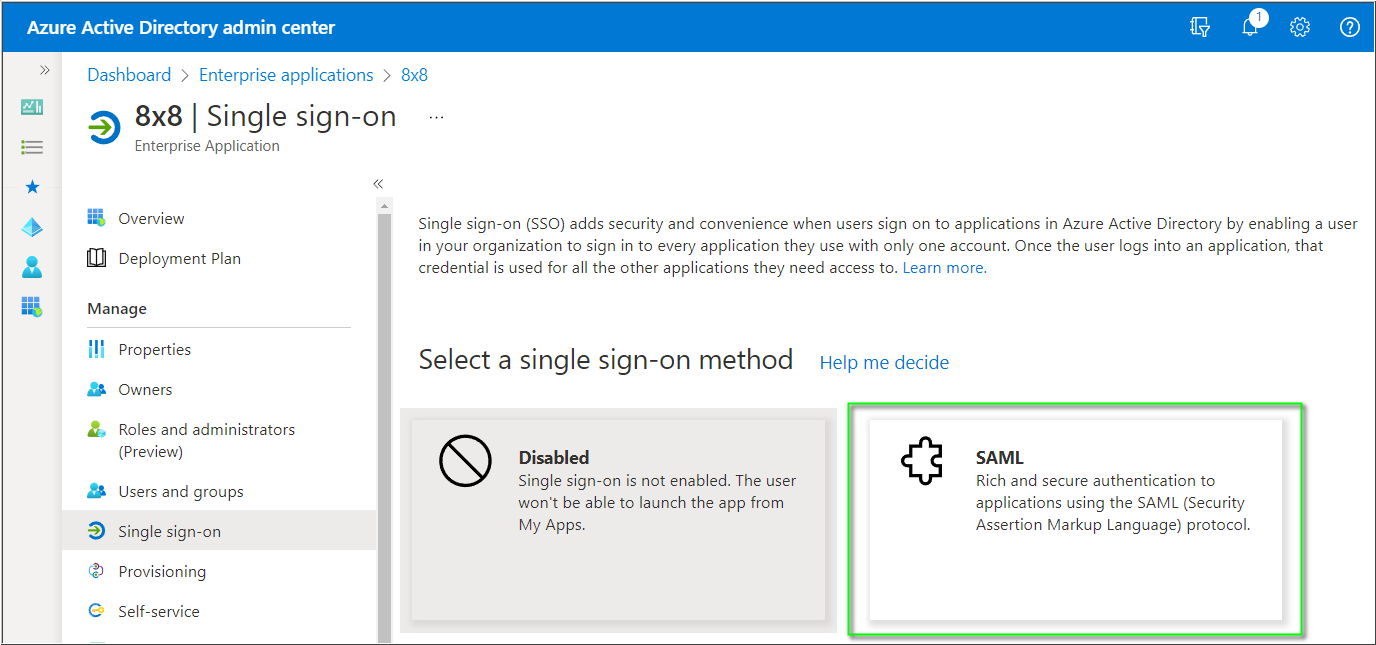Open the Users icon in left sidebar
The image size is (1376, 645).
[x=32, y=267]
